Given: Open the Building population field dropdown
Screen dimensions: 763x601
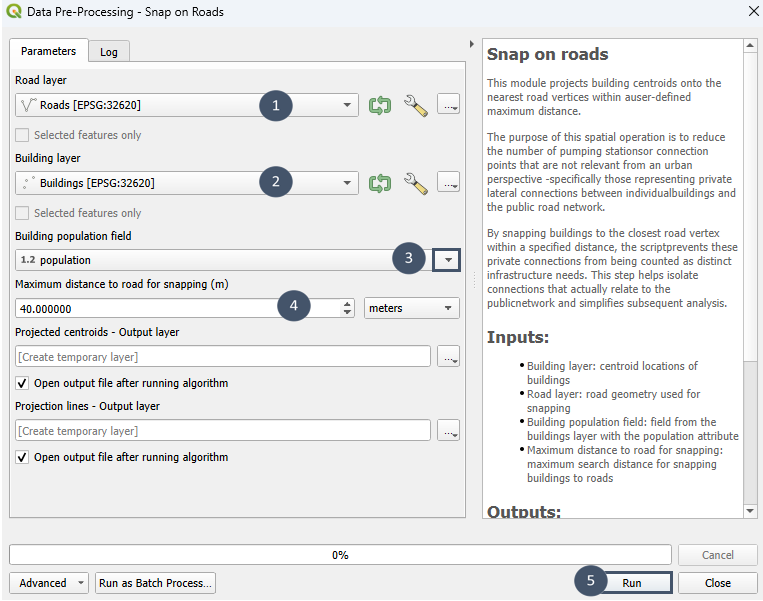Looking at the screenshot, I should click(448, 260).
